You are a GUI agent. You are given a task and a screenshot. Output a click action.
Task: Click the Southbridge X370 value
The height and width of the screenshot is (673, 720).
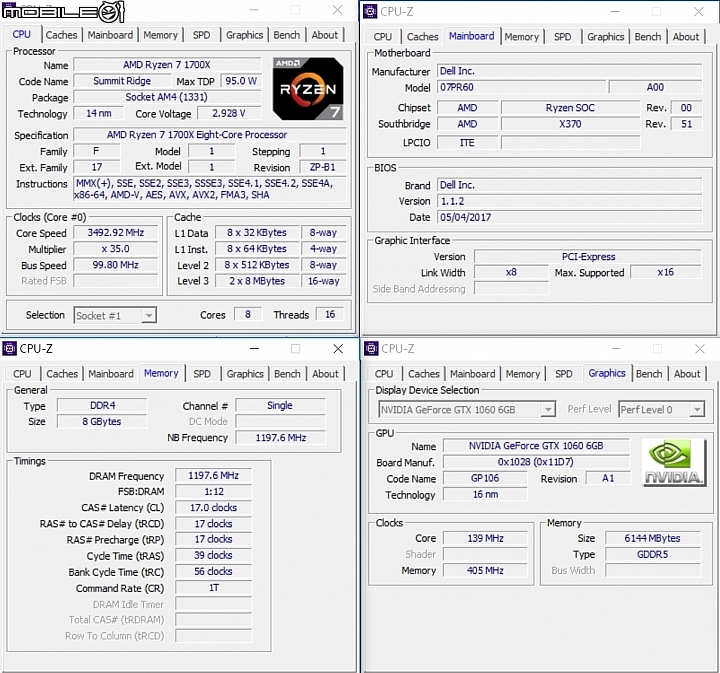[570, 123]
